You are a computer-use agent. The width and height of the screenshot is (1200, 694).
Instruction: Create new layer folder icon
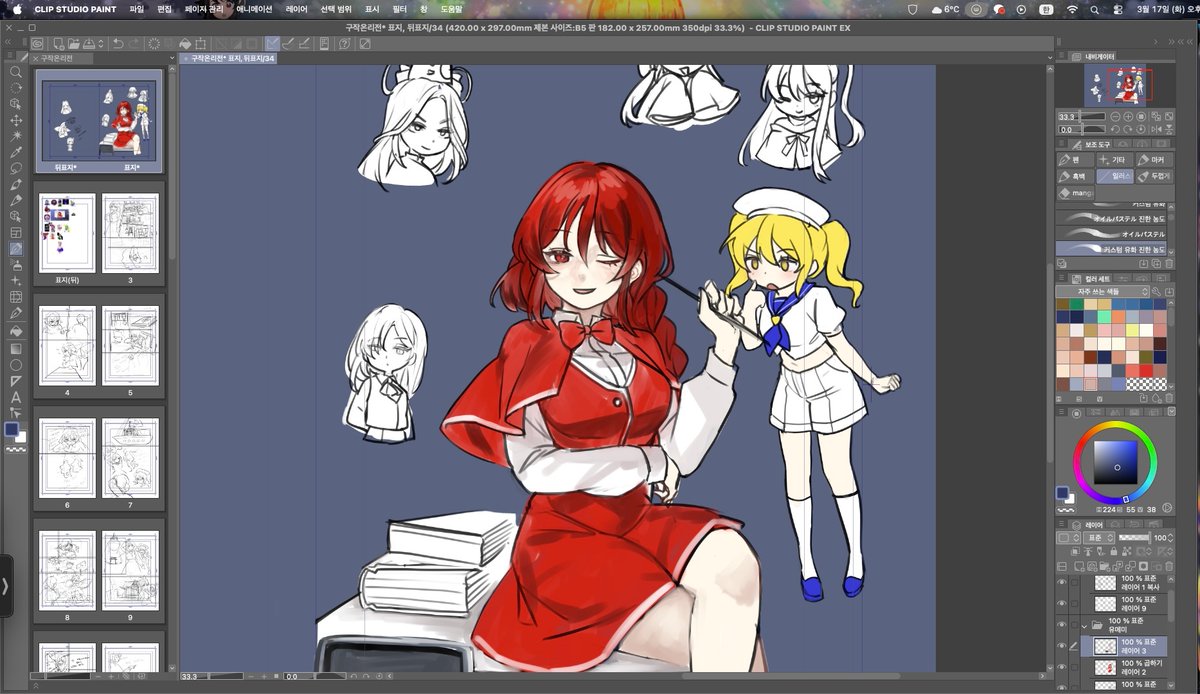1104,566
